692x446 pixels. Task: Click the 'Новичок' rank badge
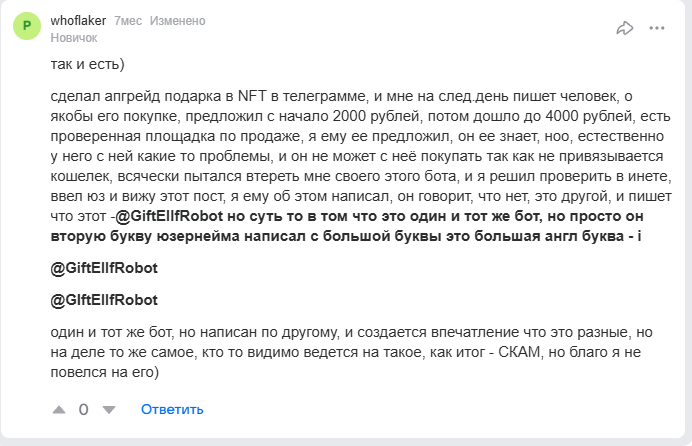point(74,37)
